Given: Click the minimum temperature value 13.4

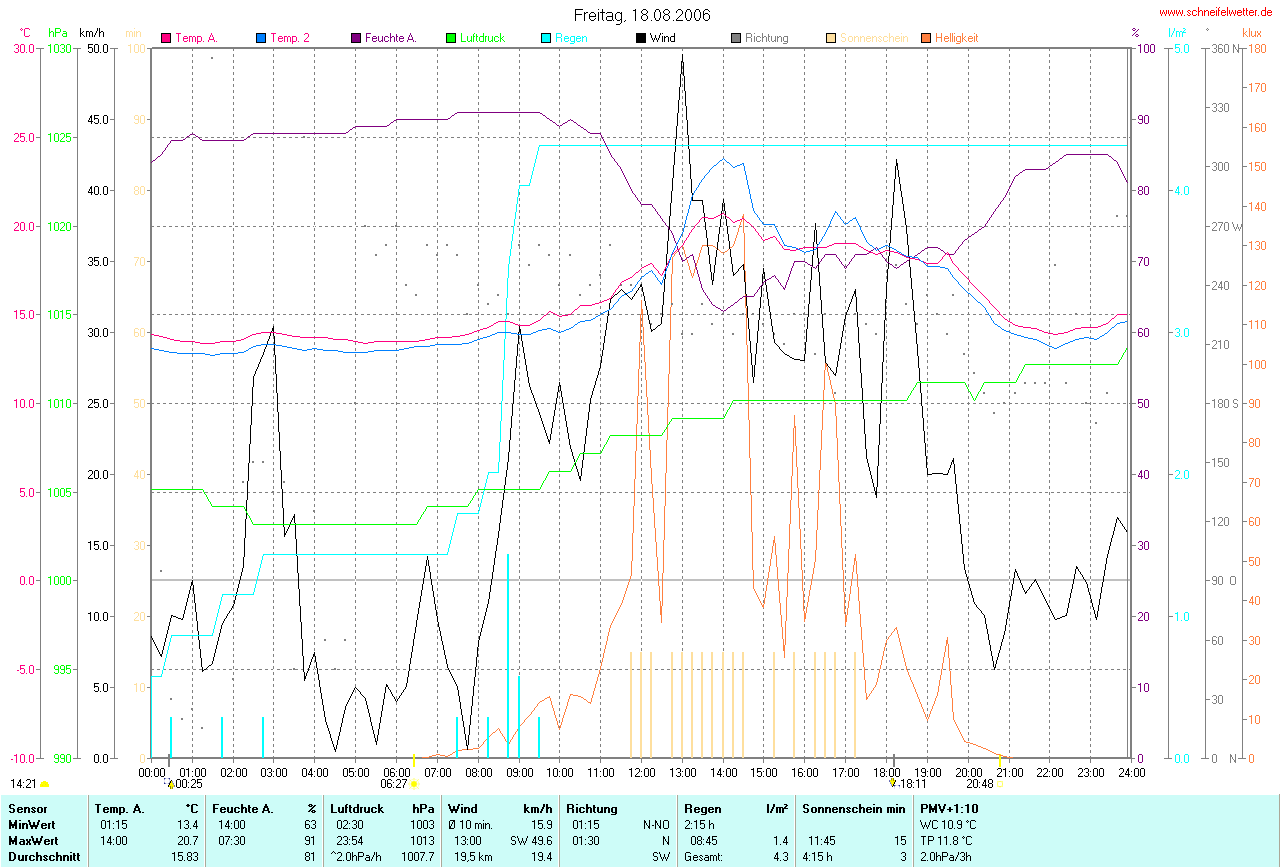Looking at the screenshot, I should pyautogui.click(x=188, y=825).
